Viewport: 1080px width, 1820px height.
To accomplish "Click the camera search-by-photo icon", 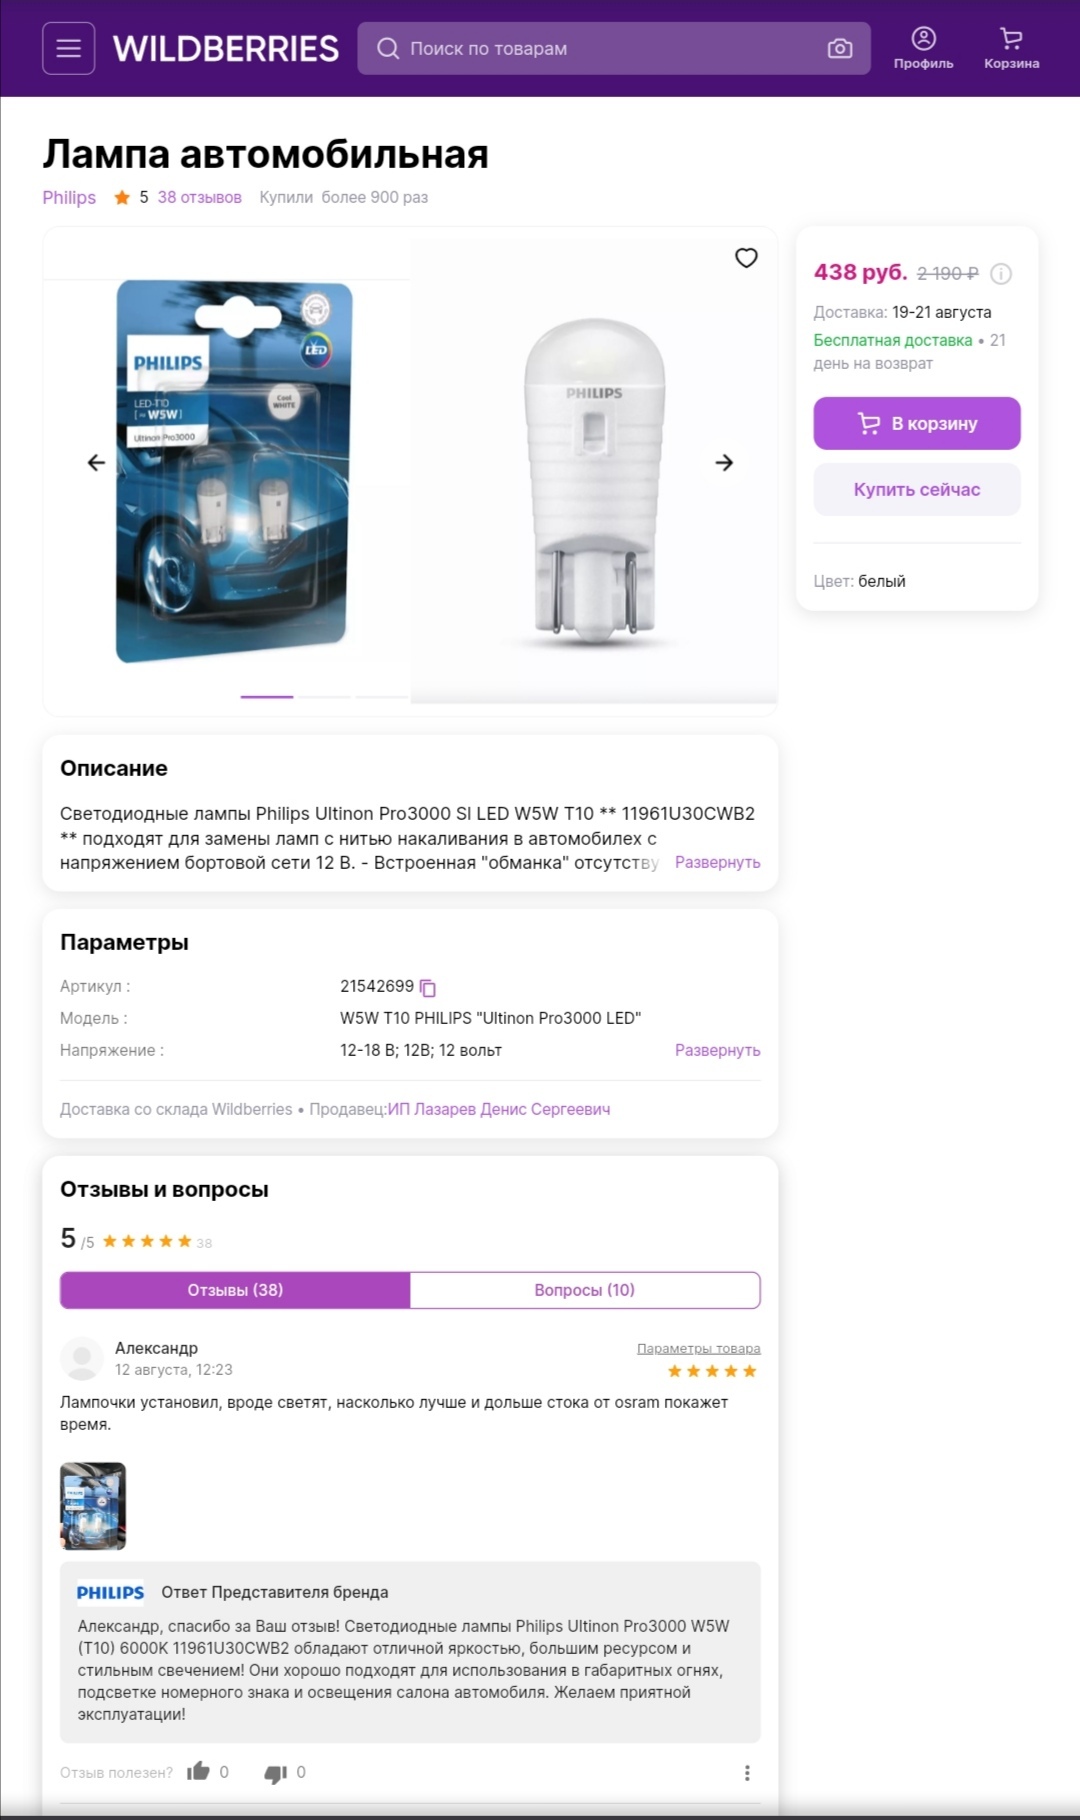I will tap(840, 48).
